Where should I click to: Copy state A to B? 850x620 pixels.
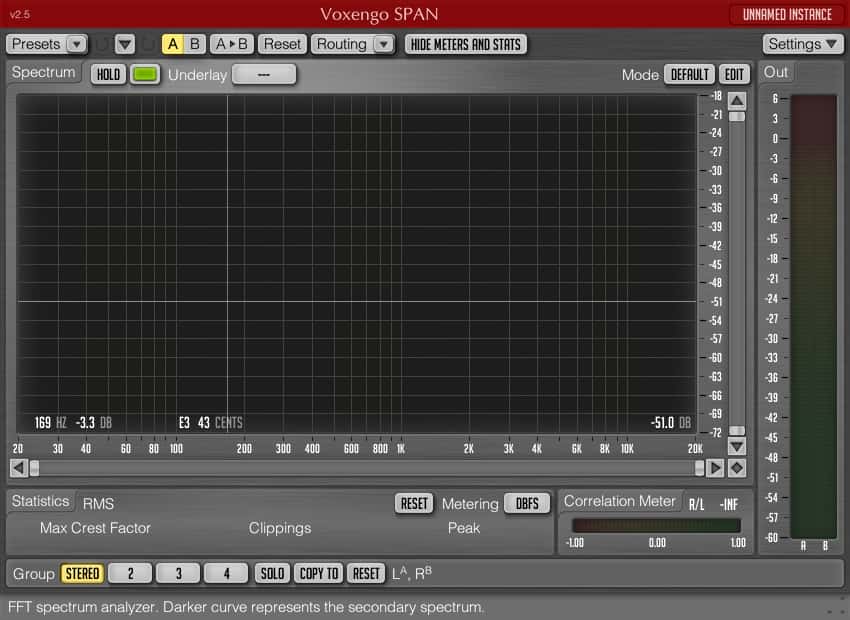(x=231, y=44)
